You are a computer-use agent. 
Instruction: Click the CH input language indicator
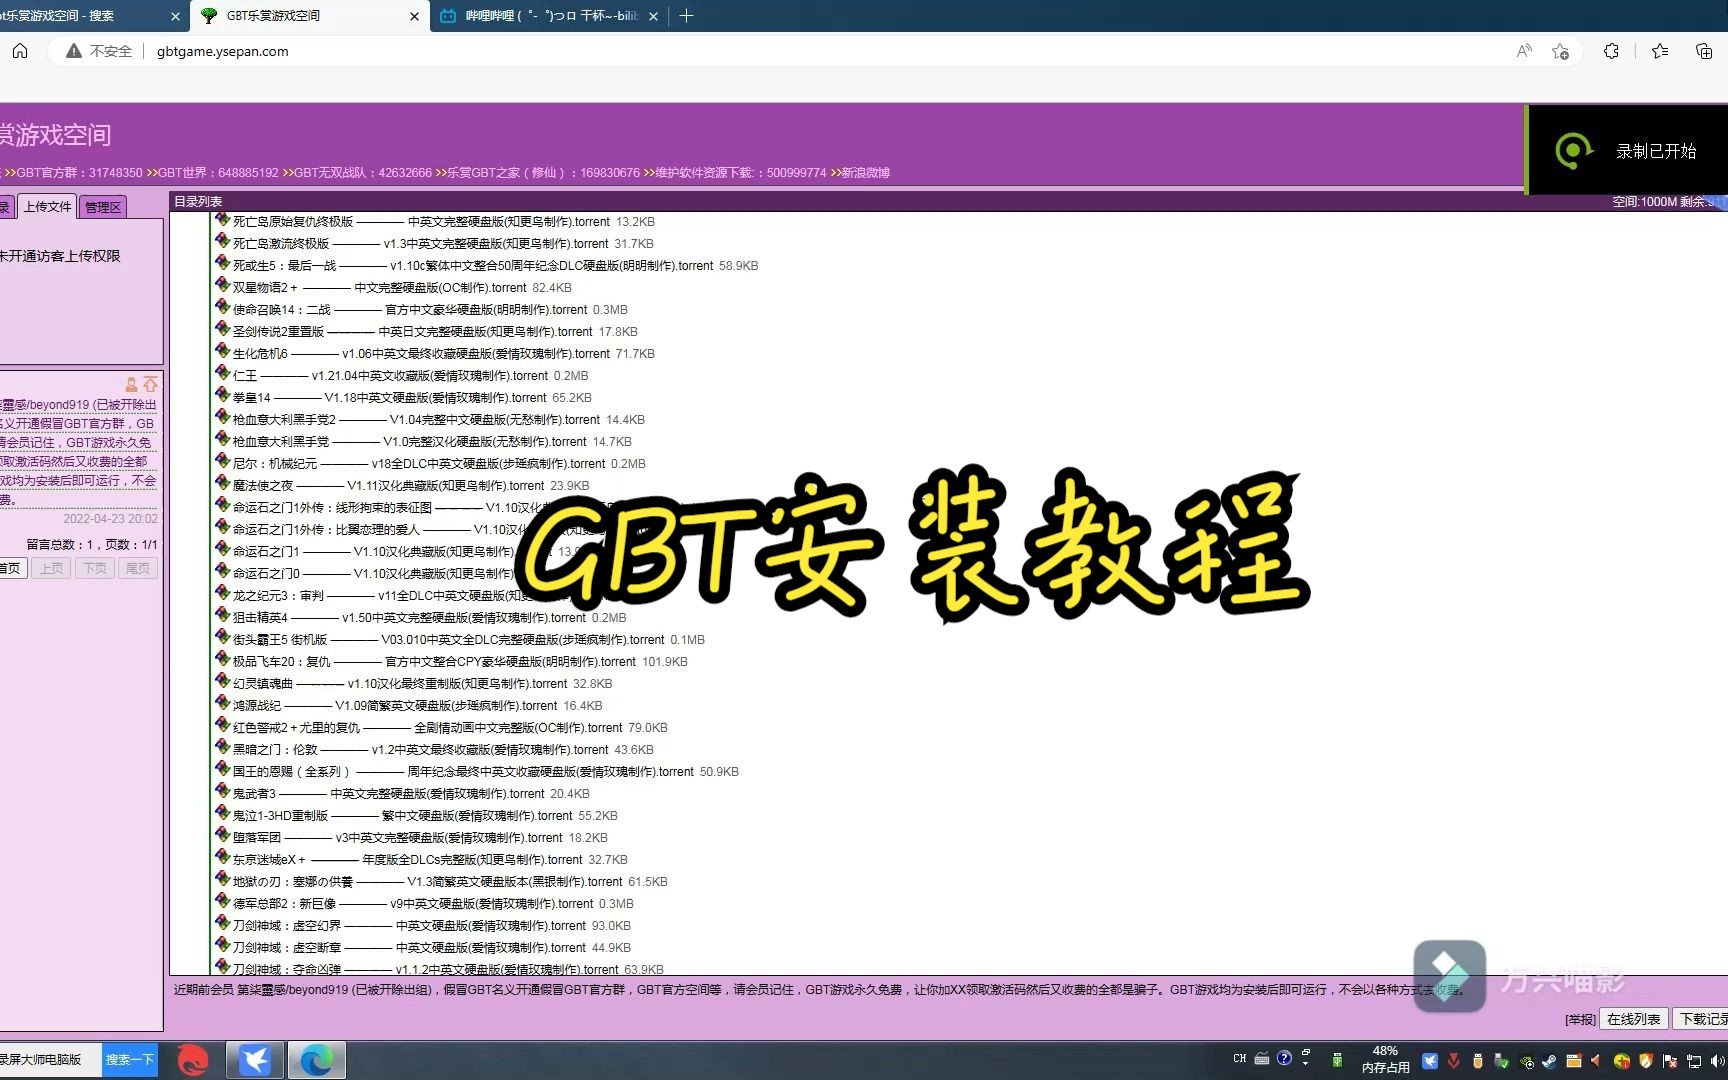coord(1240,1058)
